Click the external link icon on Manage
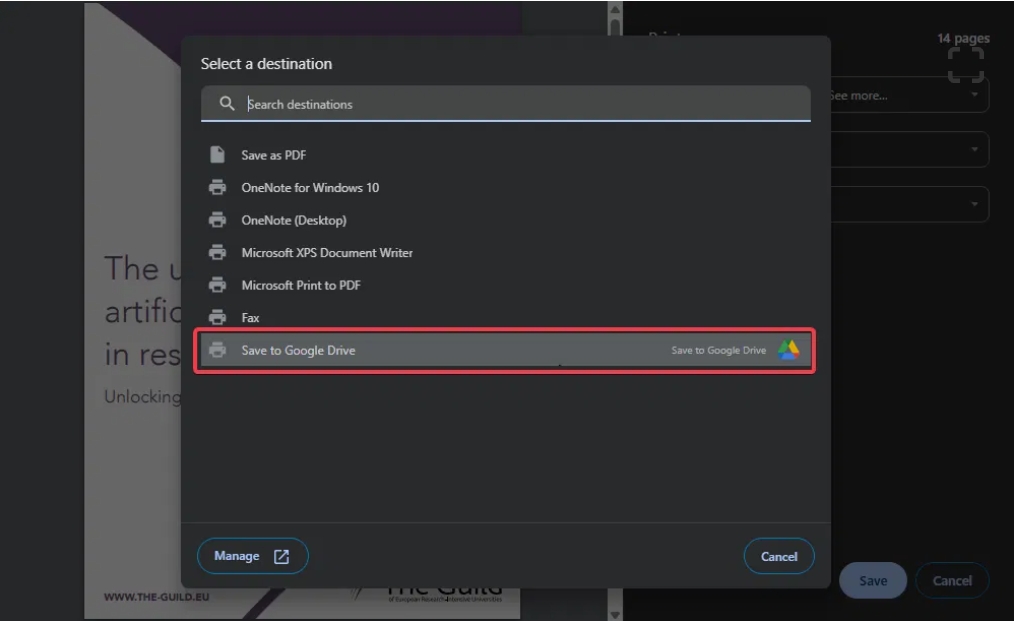 (x=281, y=557)
